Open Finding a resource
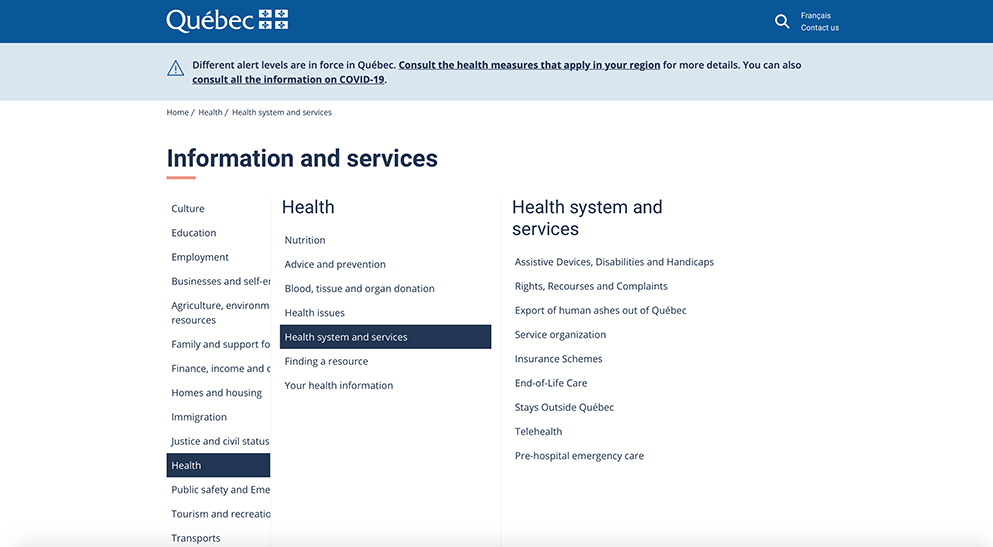 point(326,361)
